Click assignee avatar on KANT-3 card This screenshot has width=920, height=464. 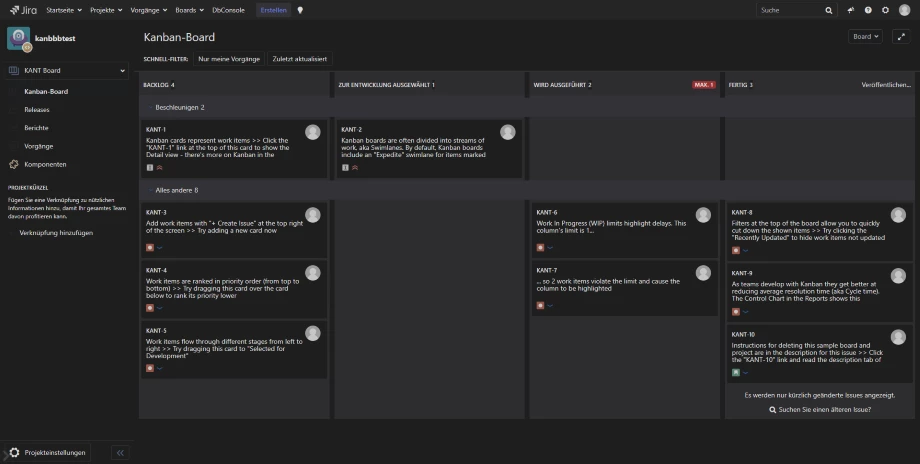pyautogui.click(x=313, y=215)
